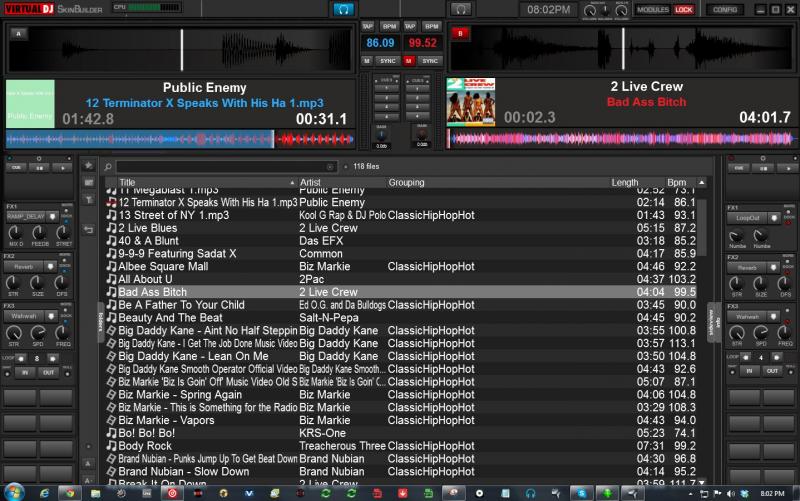Click the search magnifier icon

point(108,167)
